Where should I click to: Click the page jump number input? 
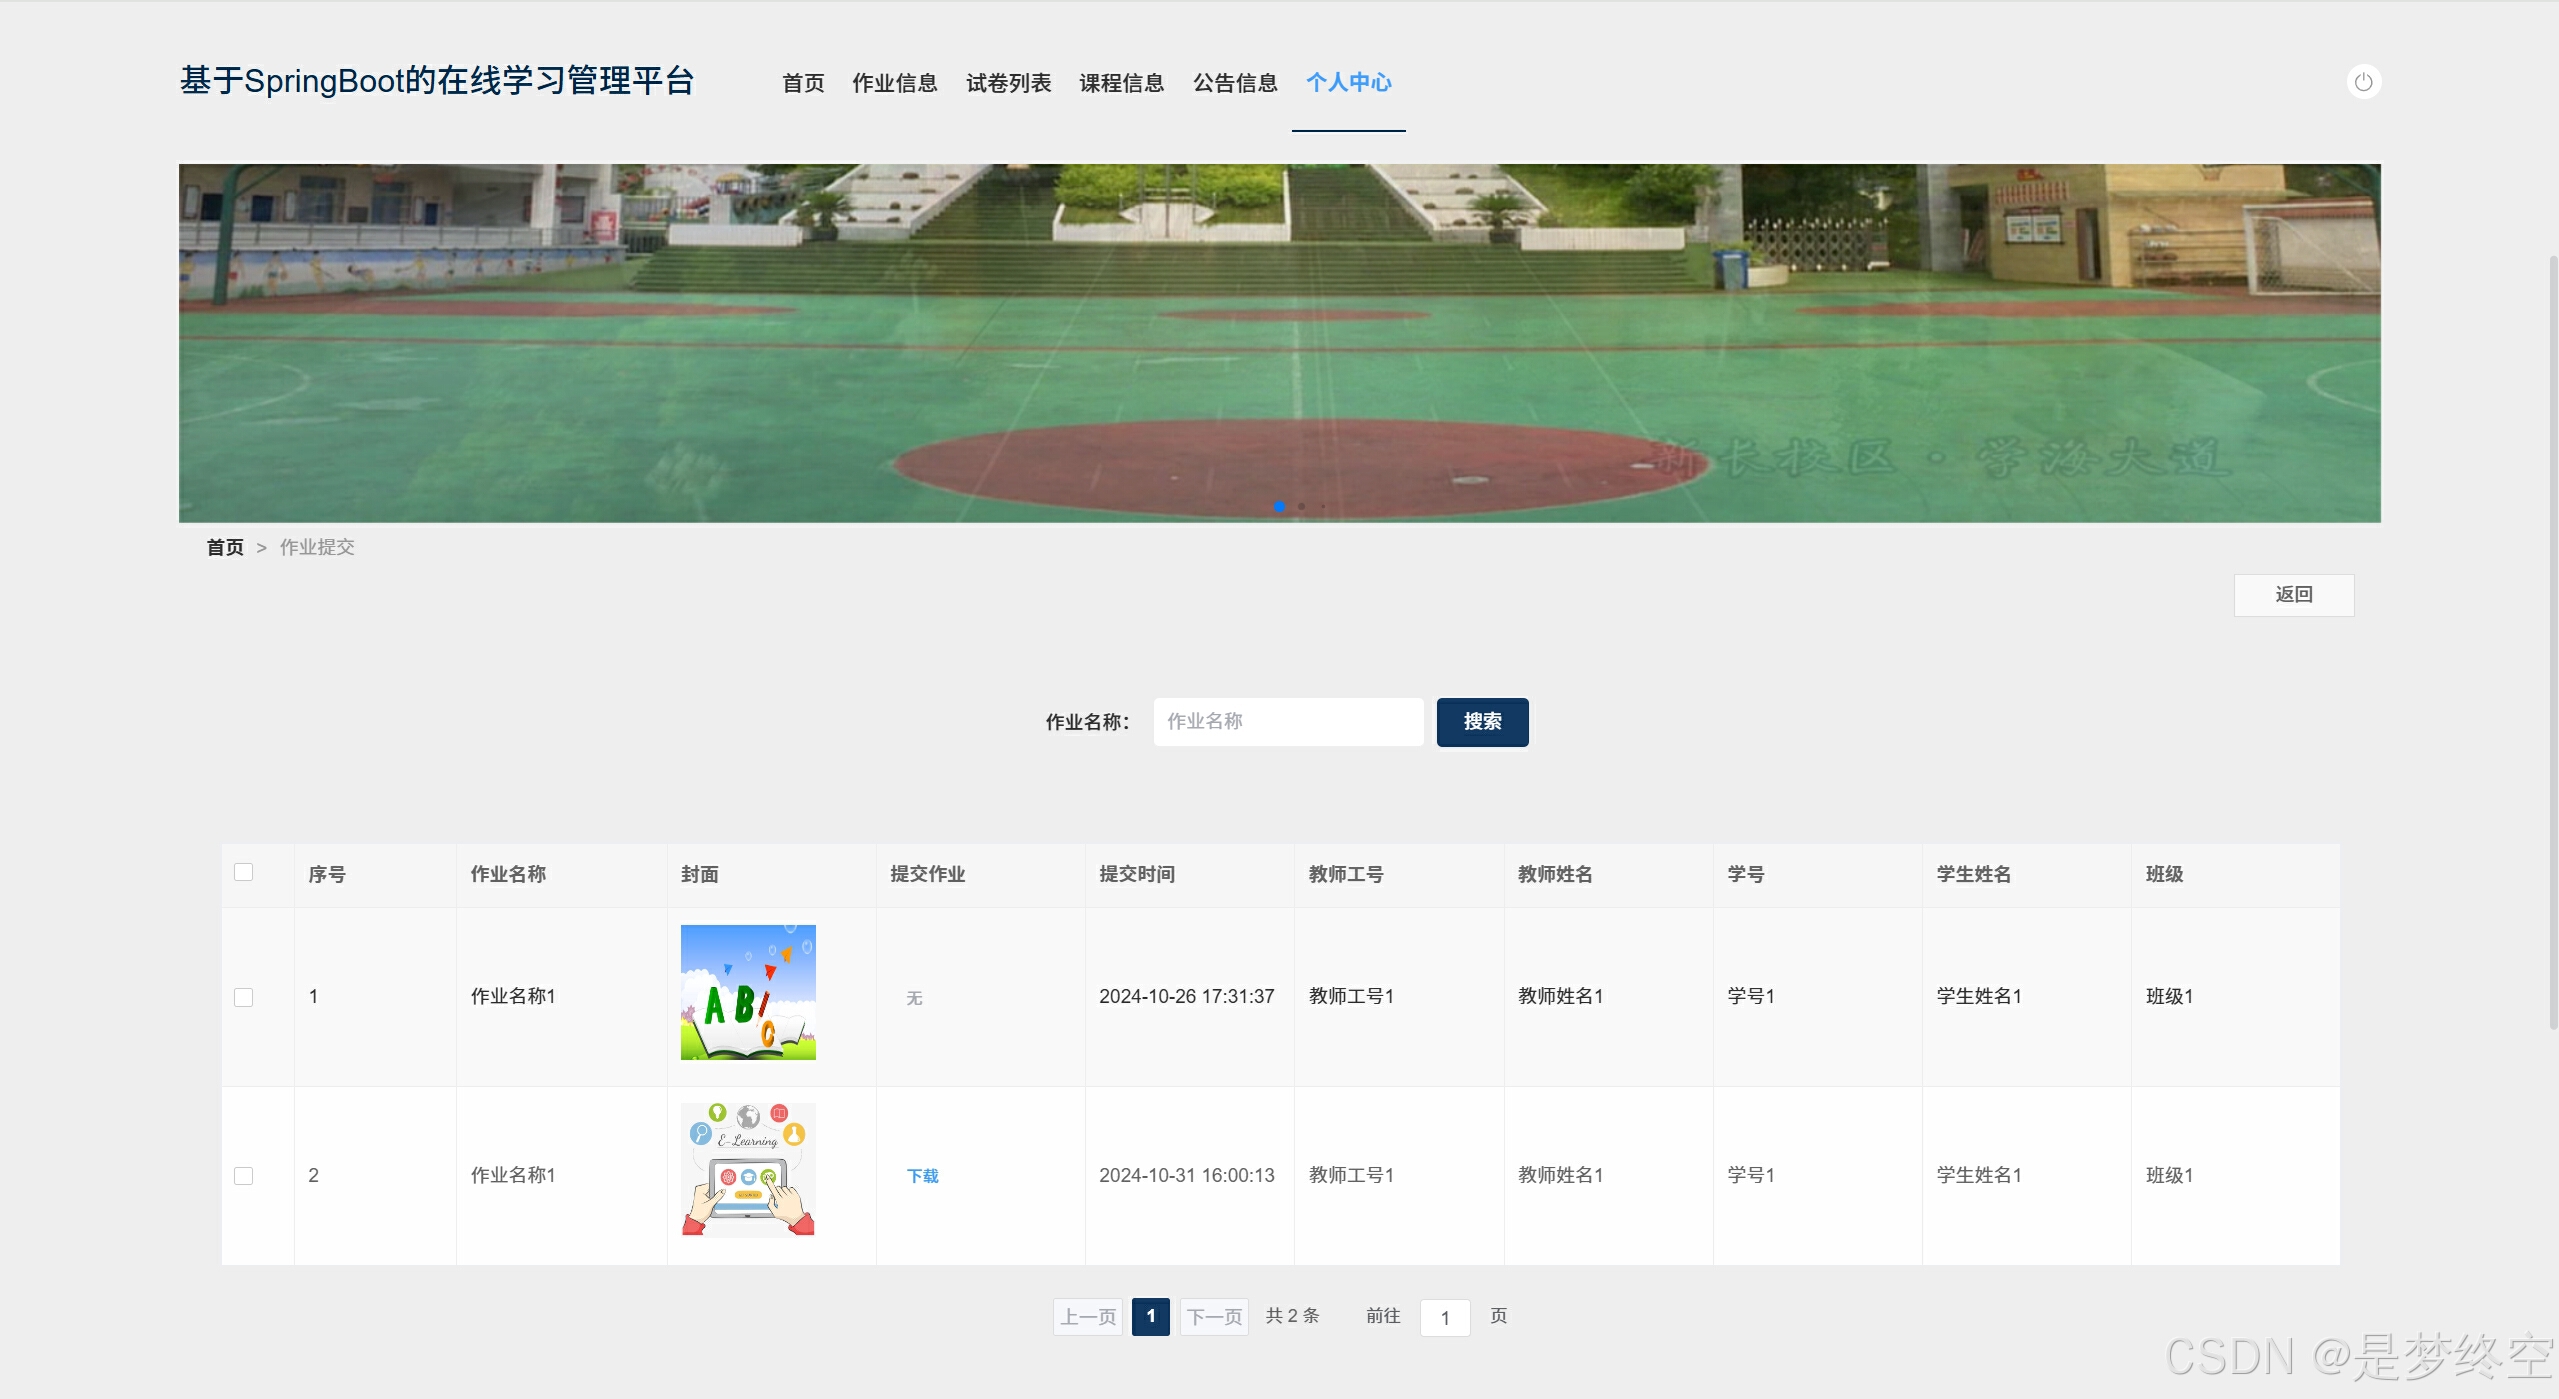click(x=1444, y=1318)
